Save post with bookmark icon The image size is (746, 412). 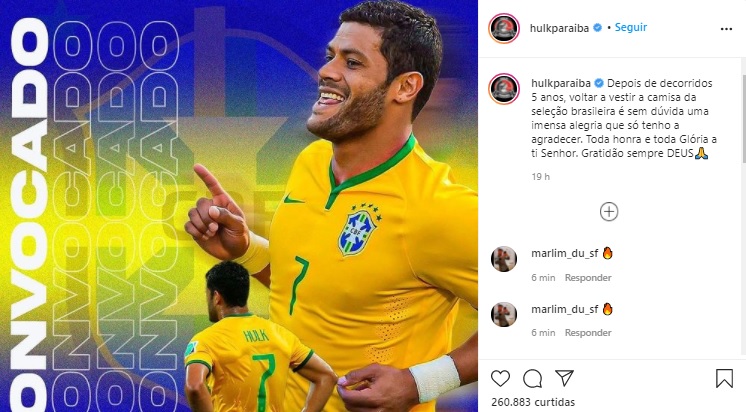[x=724, y=379]
